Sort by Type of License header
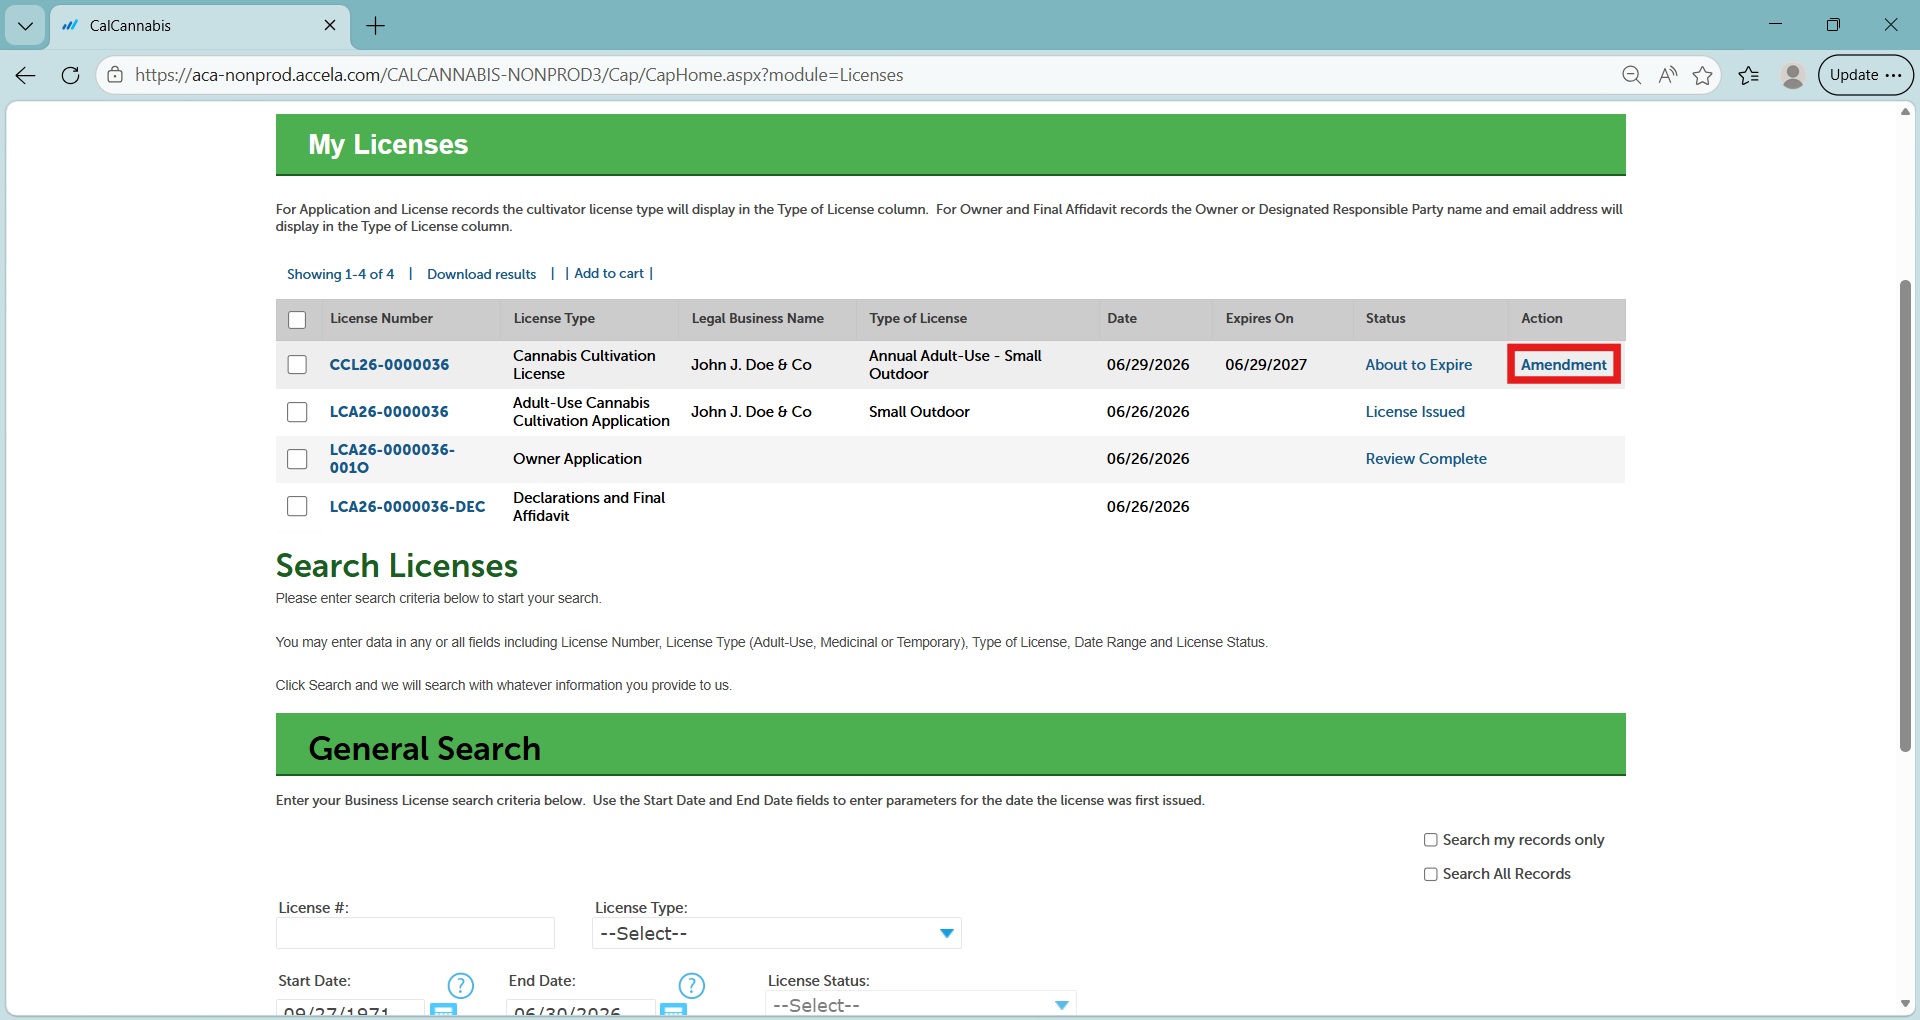This screenshot has width=1920, height=1020. pos(918,318)
